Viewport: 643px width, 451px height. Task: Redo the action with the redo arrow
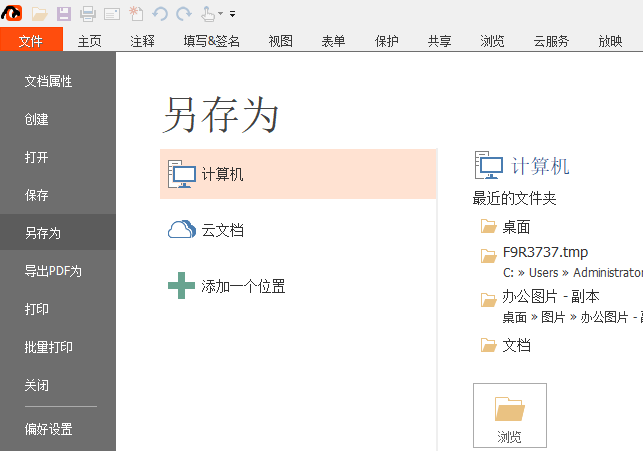click(184, 14)
